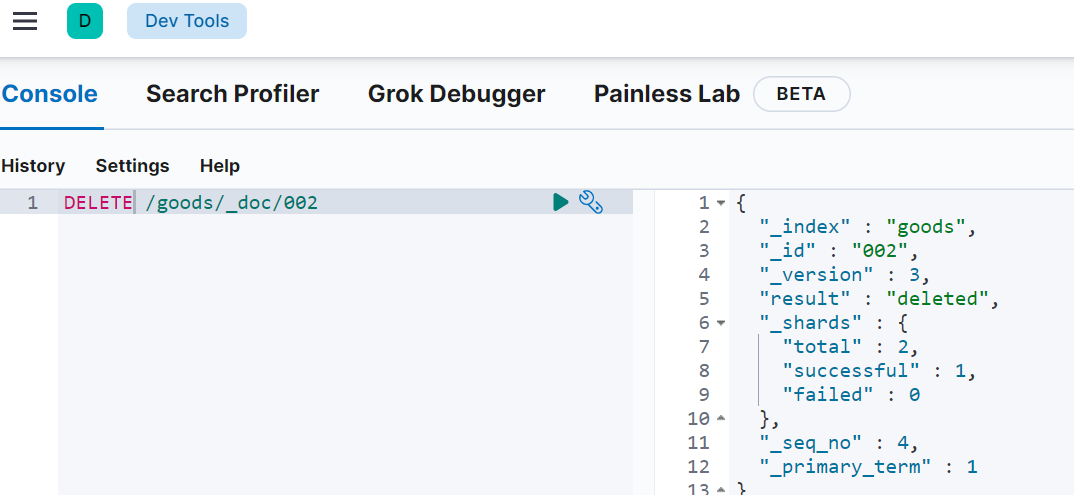1074x495 pixels.
Task: Open the Grok Debugger tab
Action: [456, 94]
